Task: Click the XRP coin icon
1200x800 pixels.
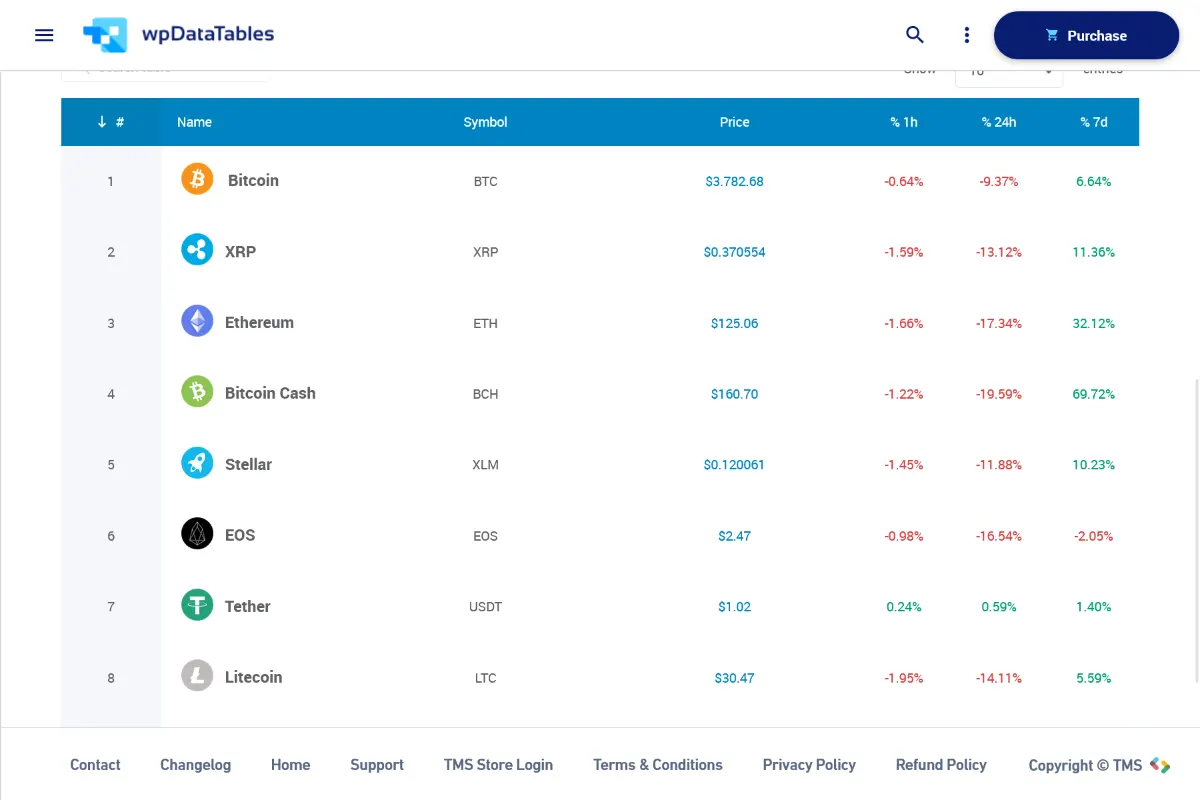Action: point(197,250)
